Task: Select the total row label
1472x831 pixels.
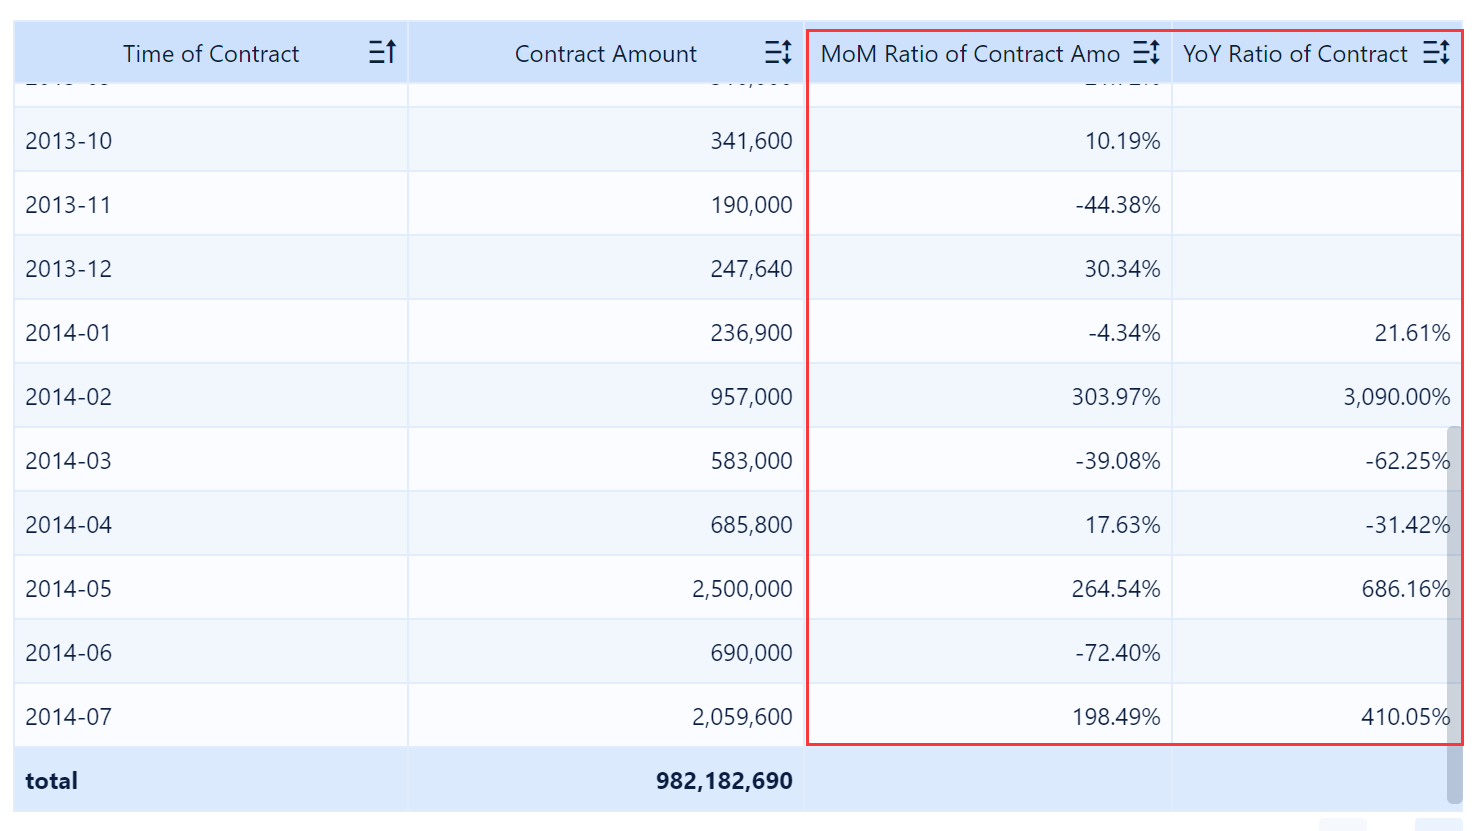Action: (52, 781)
